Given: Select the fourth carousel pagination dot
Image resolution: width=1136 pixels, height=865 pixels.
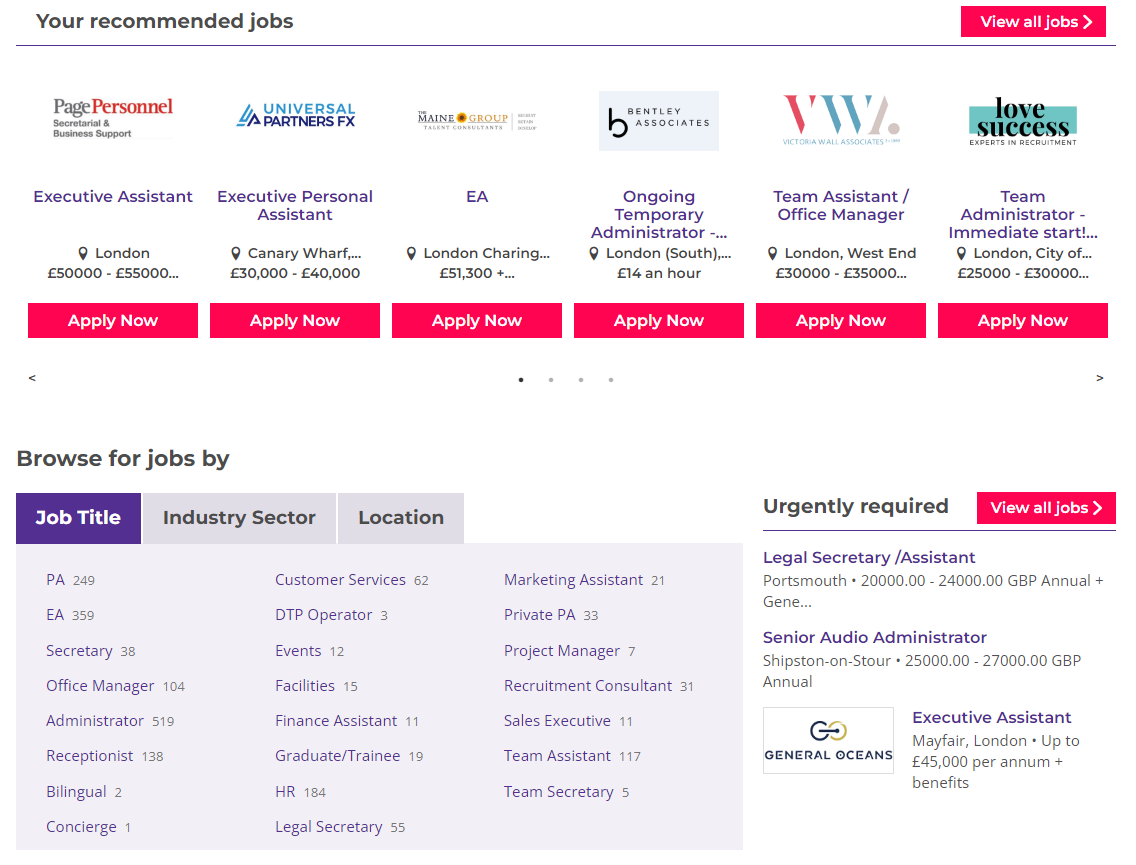Looking at the screenshot, I should [x=611, y=380].
